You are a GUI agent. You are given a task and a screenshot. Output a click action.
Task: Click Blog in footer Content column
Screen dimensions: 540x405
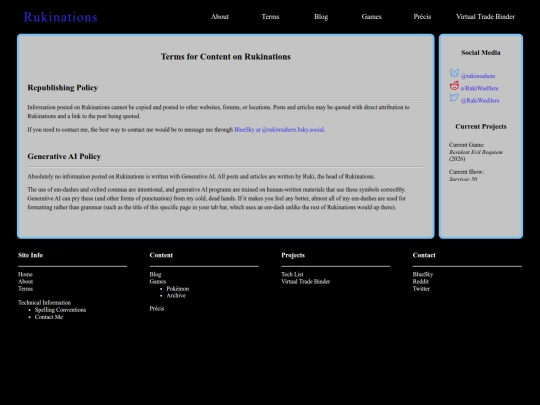tap(155, 274)
